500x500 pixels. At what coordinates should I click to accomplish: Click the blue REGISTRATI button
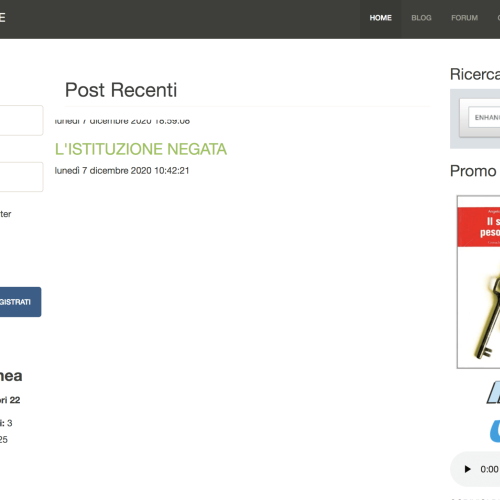tap(20, 302)
